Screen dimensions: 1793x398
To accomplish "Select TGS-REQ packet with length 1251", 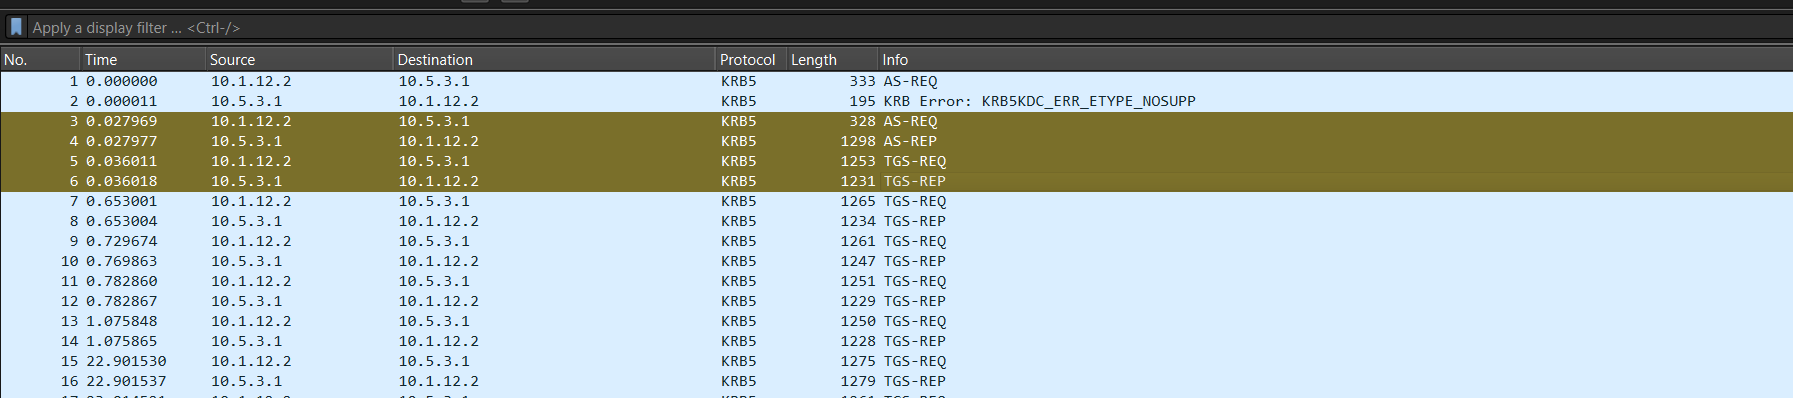I will coord(896,281).
